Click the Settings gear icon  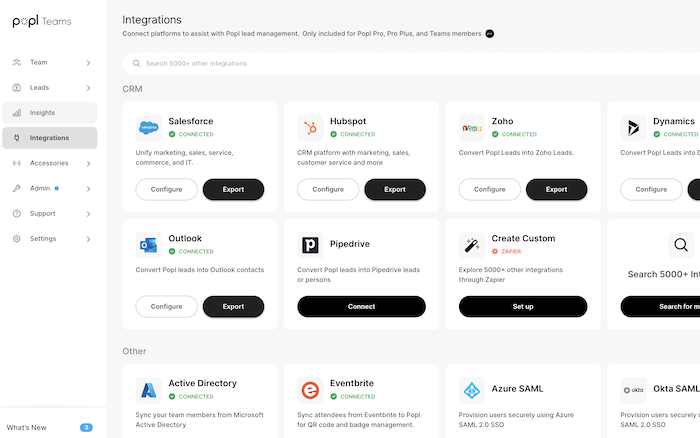pos(17,238)
